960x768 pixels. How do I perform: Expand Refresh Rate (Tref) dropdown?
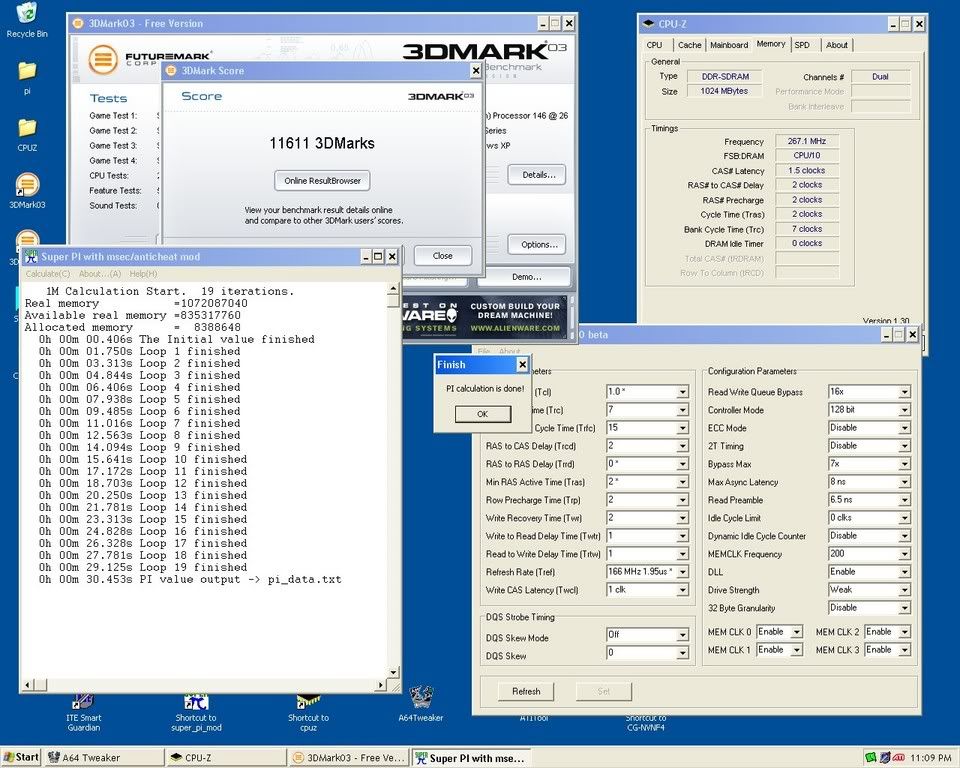coord(682,572)
